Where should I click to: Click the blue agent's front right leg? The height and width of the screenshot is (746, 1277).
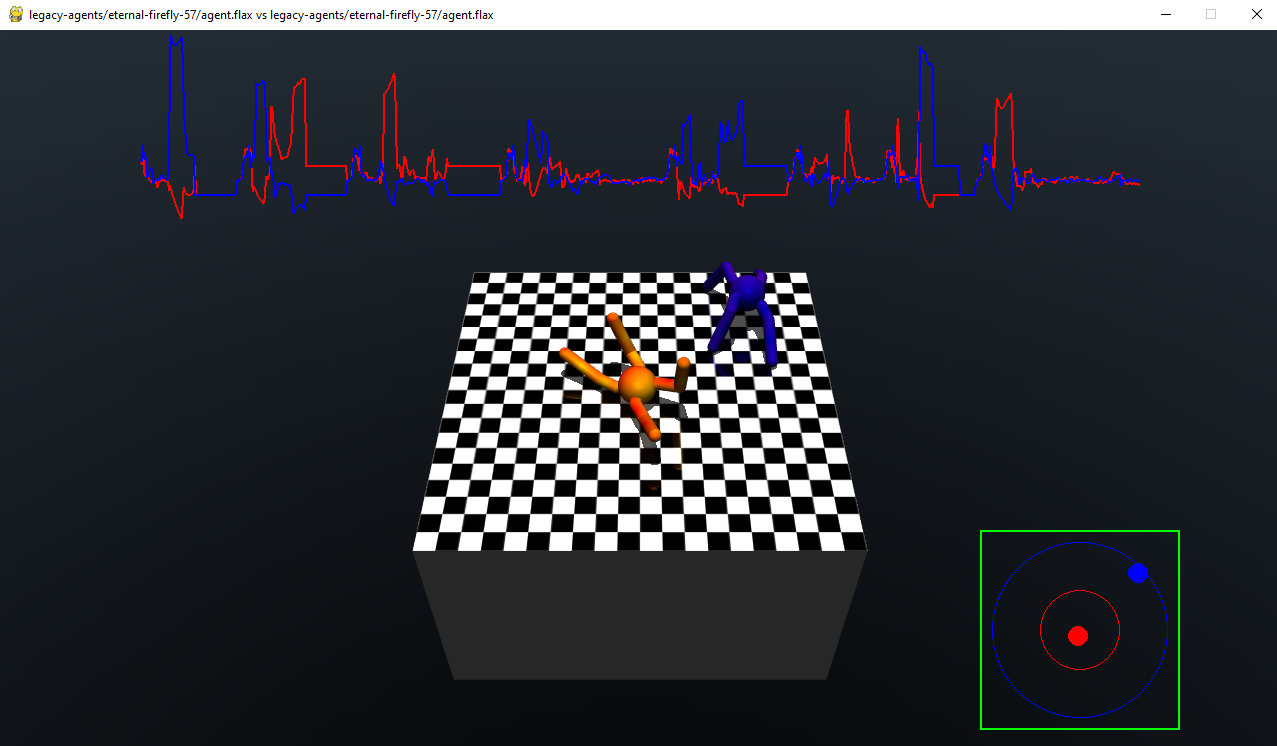[x=769, y=335]
